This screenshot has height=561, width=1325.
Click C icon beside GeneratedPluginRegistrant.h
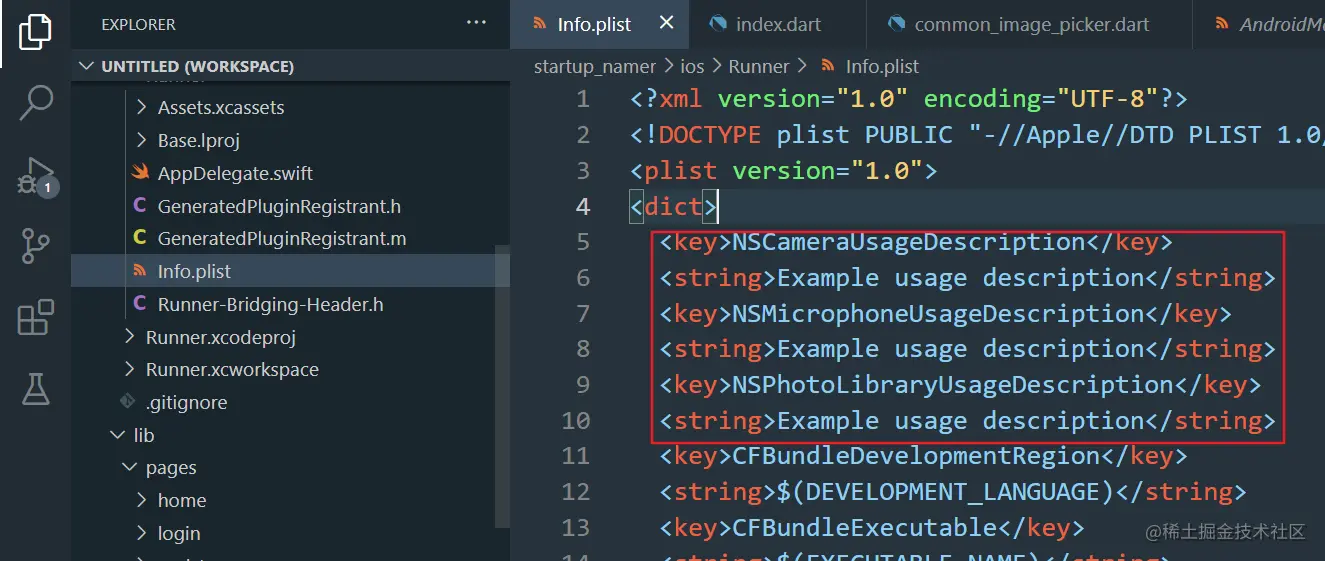click(140, 206)
